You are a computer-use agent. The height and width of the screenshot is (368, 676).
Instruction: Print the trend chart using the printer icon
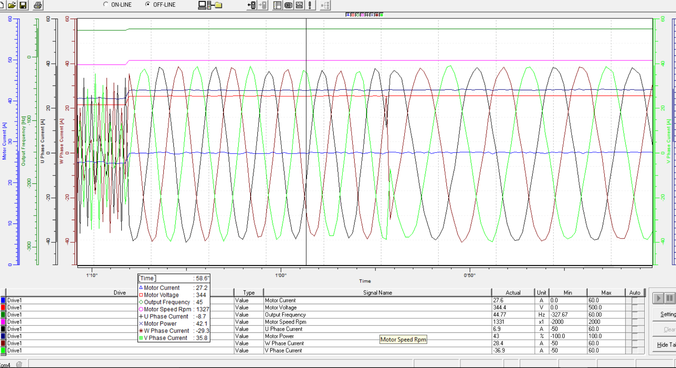[38, 5]
